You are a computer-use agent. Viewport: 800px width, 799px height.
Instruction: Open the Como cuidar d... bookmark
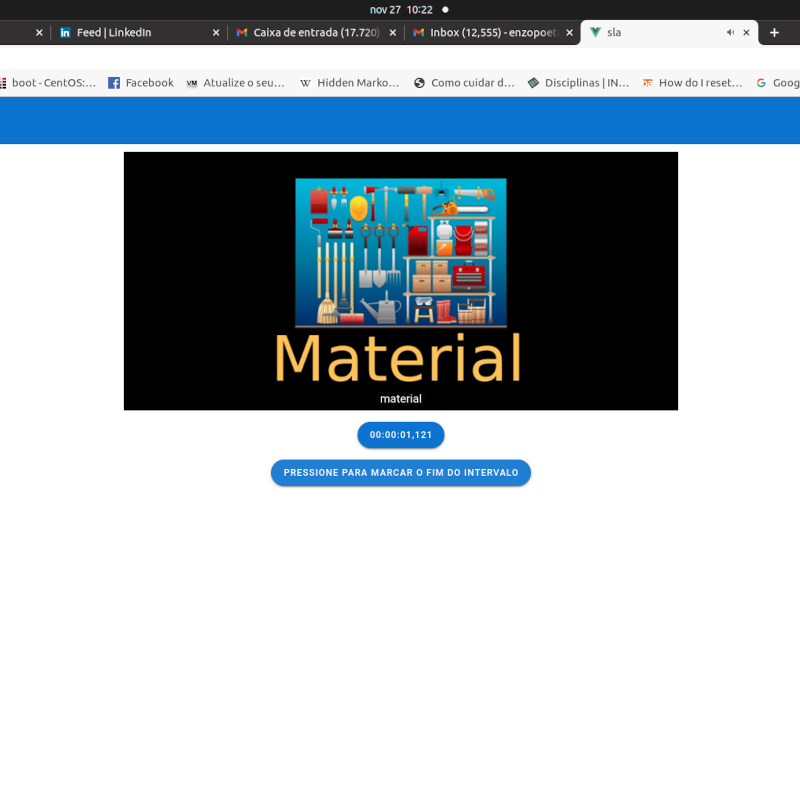(463, 83)
